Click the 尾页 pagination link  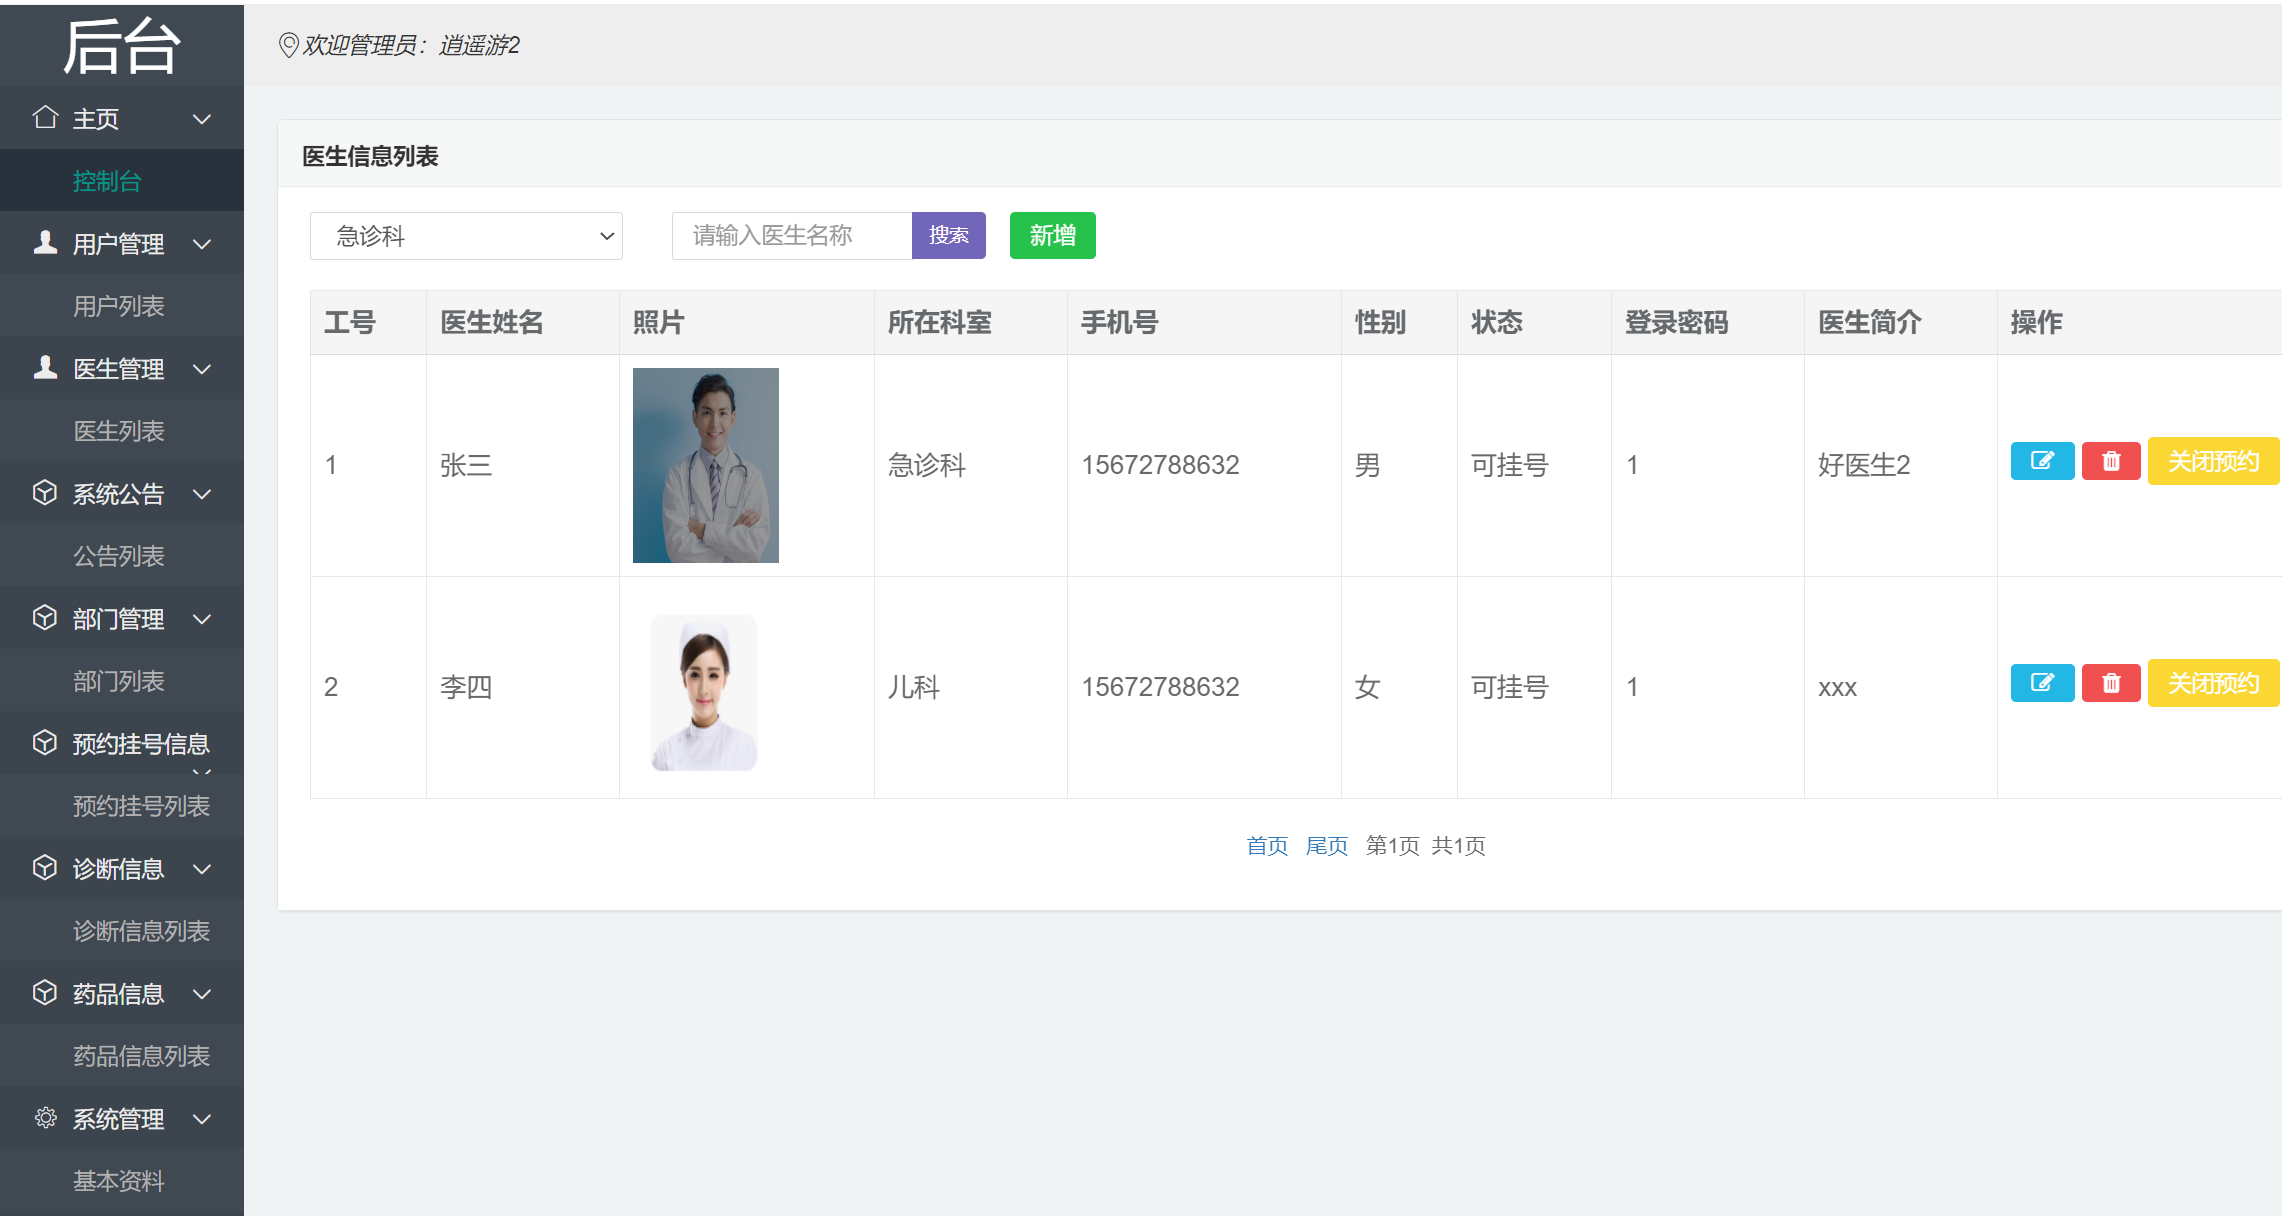pyautogui.click(x=1326, y=846)
